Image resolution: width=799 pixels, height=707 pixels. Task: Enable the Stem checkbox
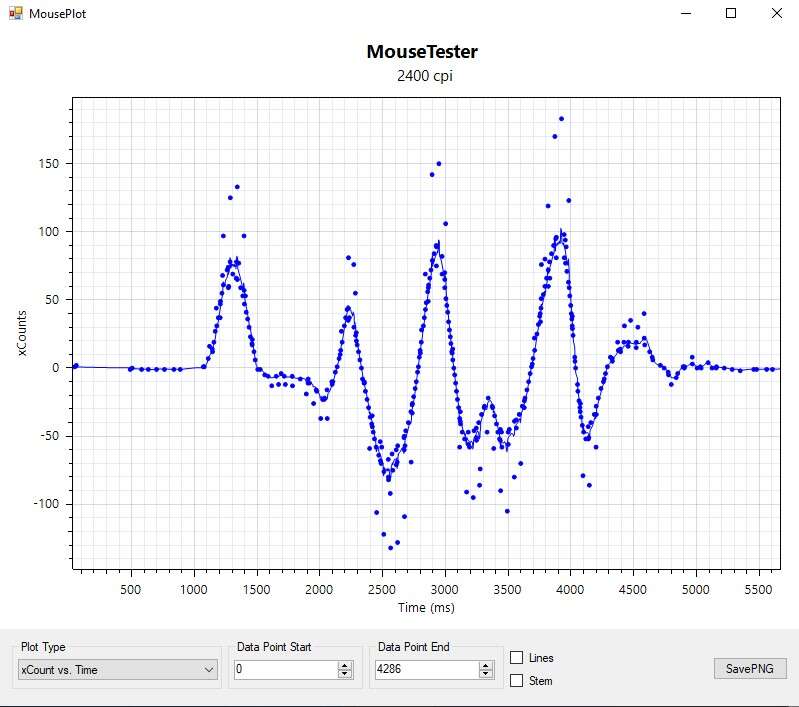click(x=517, y=681)
